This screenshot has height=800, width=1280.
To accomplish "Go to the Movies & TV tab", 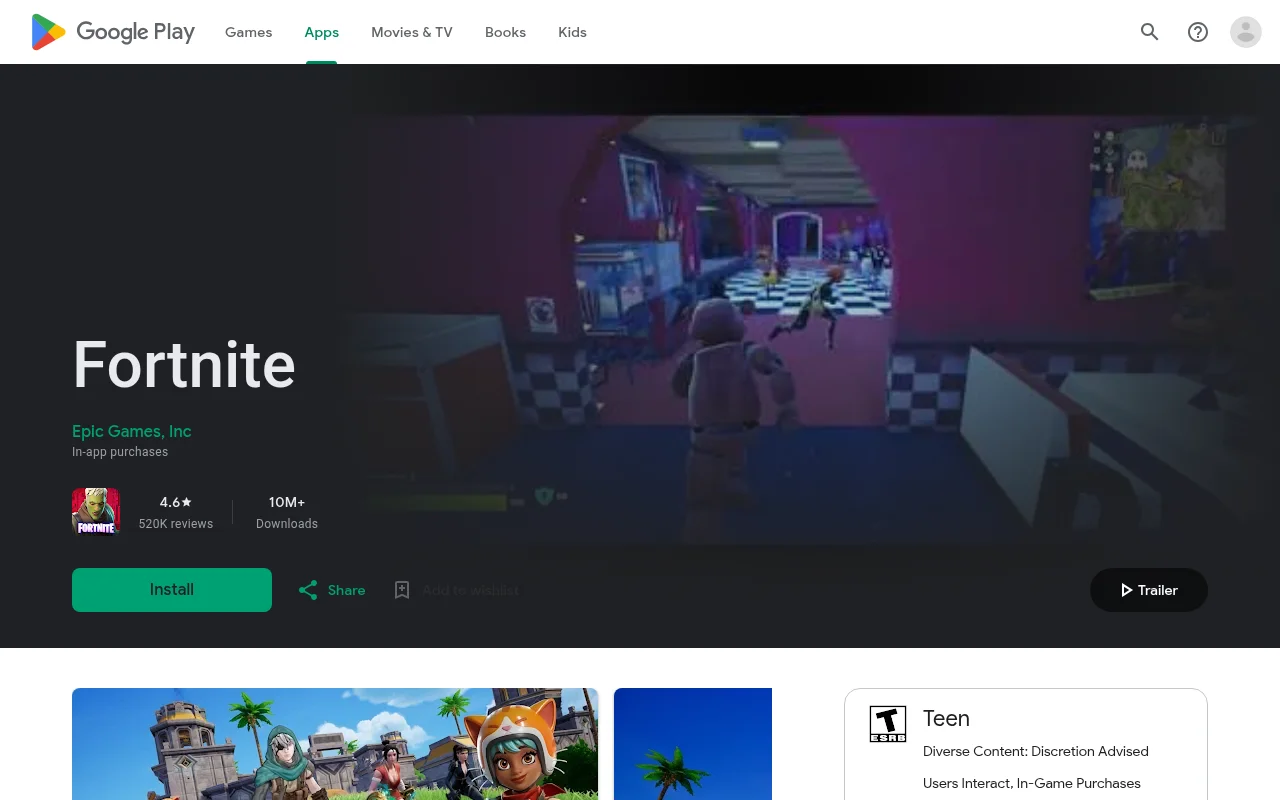I will [412, 32].
